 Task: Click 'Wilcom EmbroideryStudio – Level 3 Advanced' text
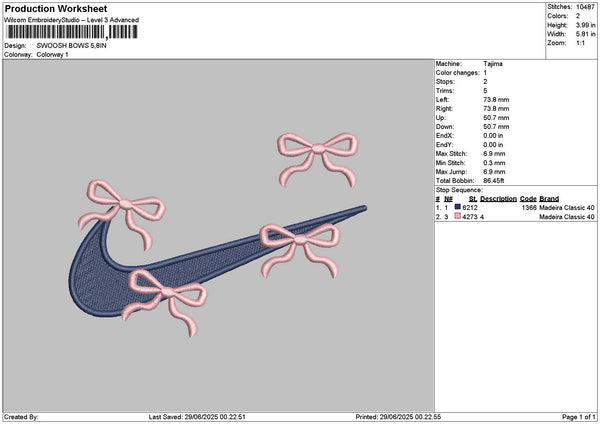pos(71,20)
